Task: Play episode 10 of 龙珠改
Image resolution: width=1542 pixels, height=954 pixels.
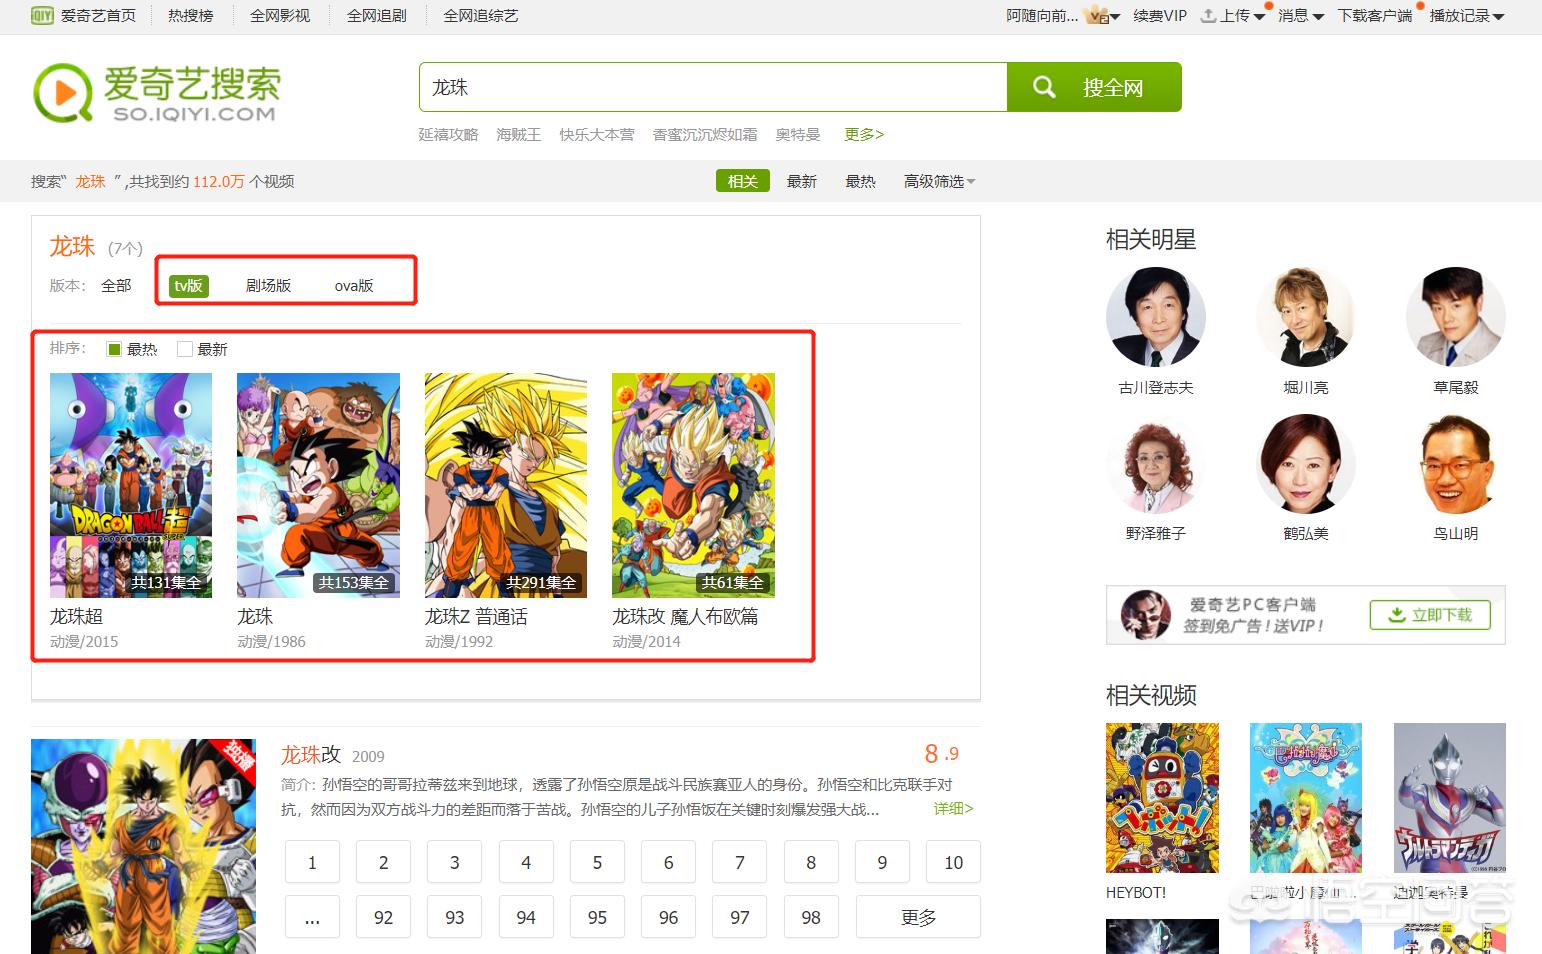Action: (953, 862)
